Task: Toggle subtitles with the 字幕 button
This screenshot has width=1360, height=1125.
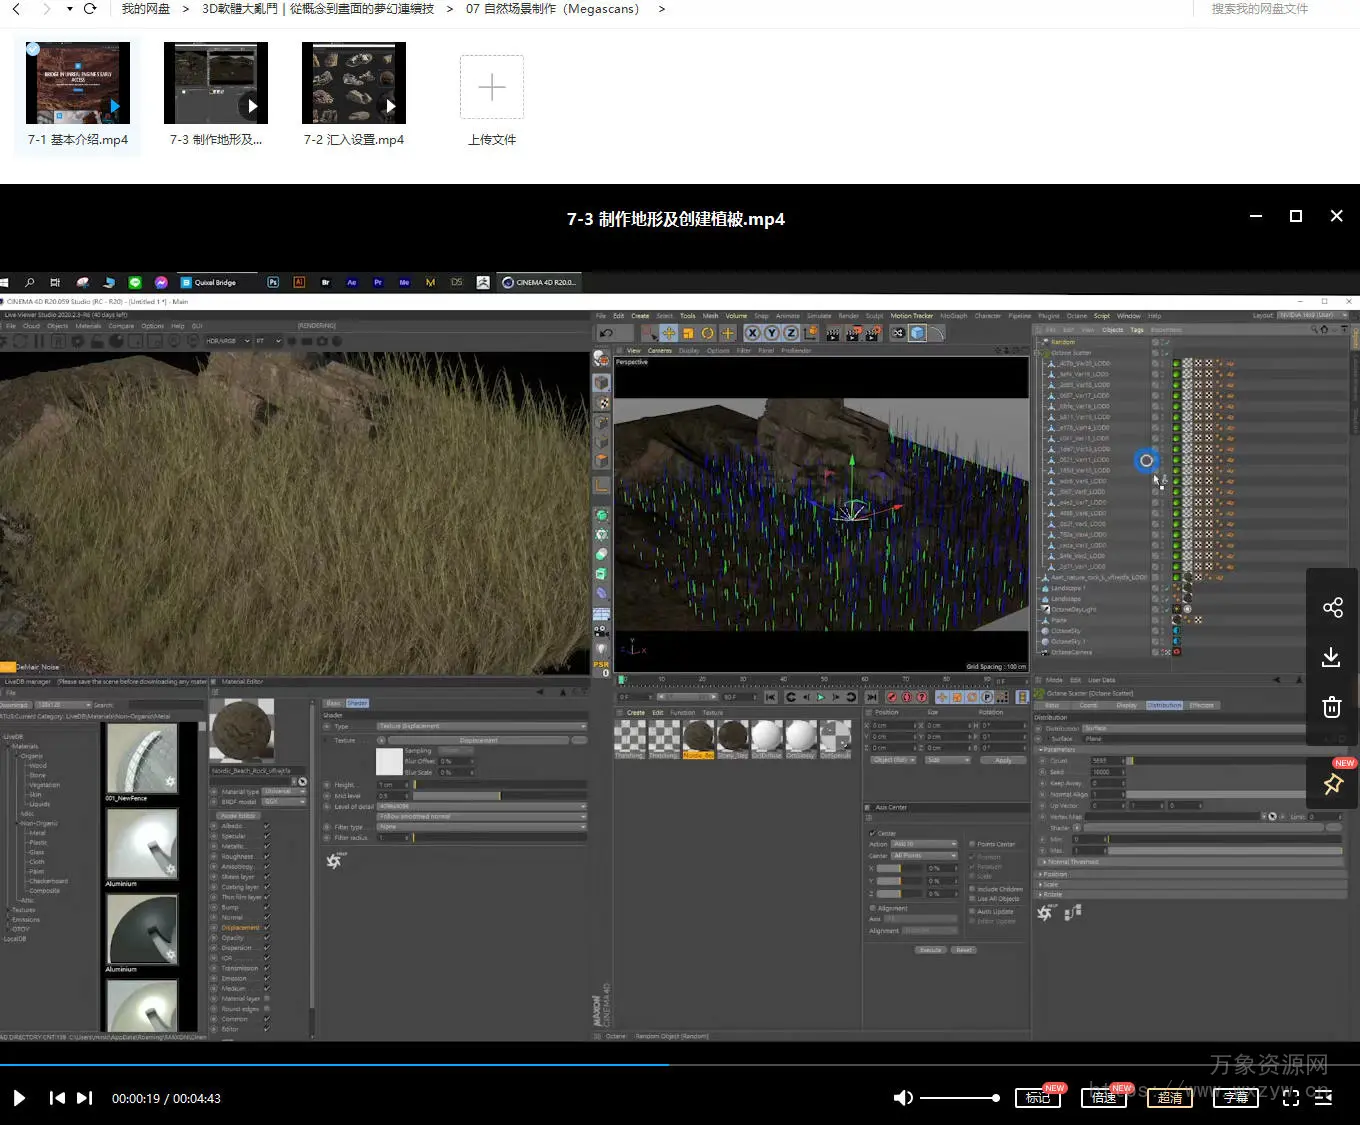Action: 1235,1098
